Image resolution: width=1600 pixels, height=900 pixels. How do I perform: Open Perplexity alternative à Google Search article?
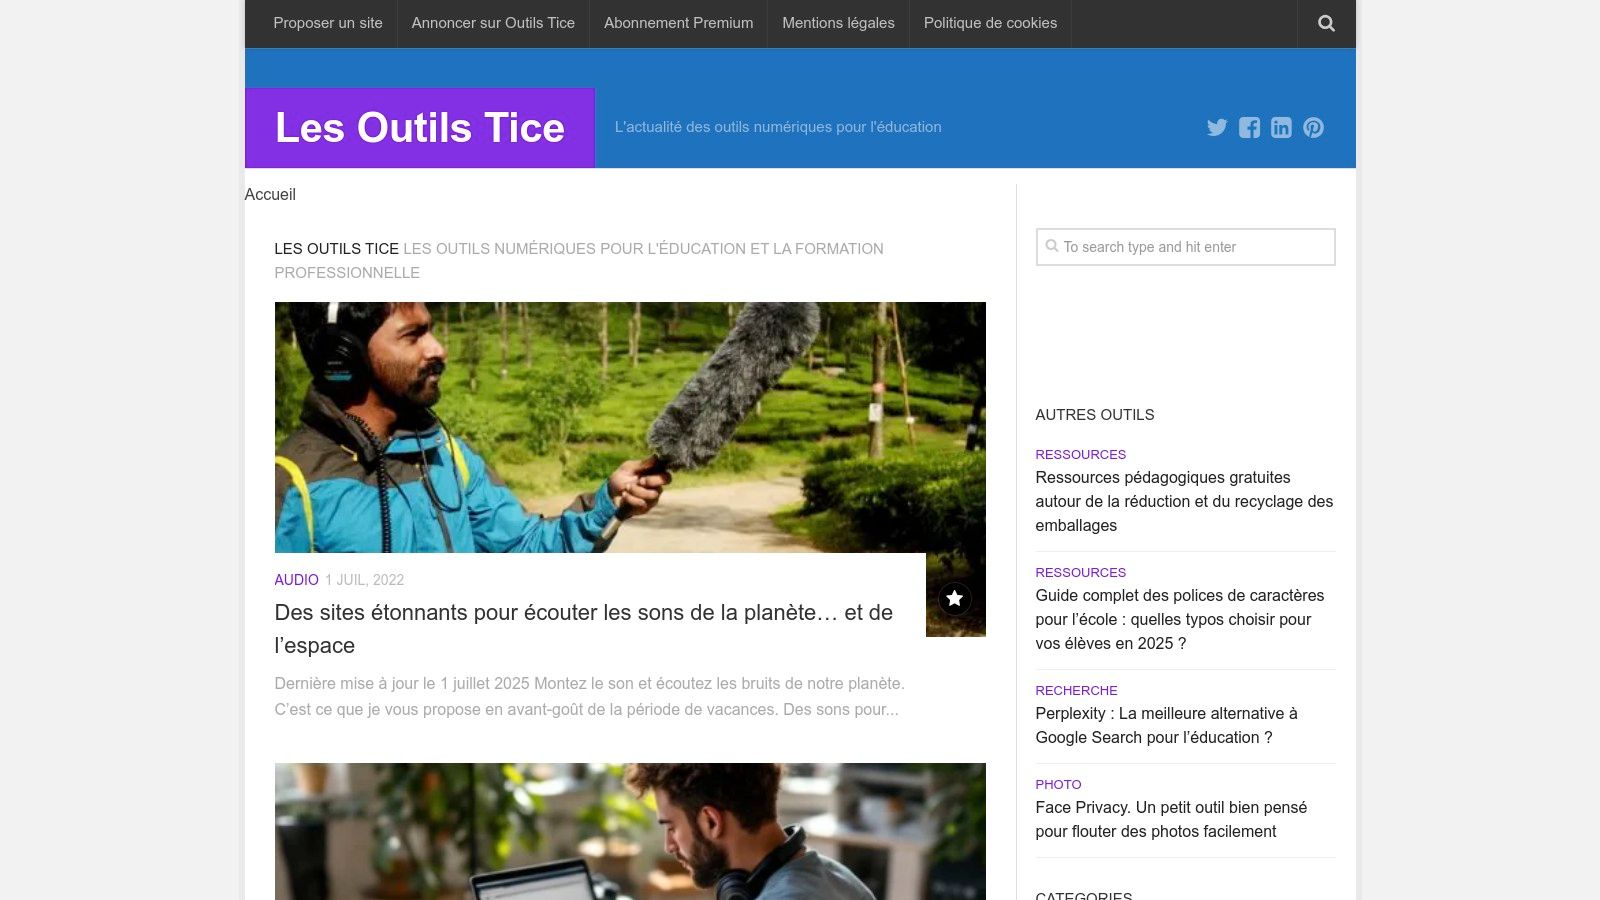pyautogui.click(x=1166, y=725)
